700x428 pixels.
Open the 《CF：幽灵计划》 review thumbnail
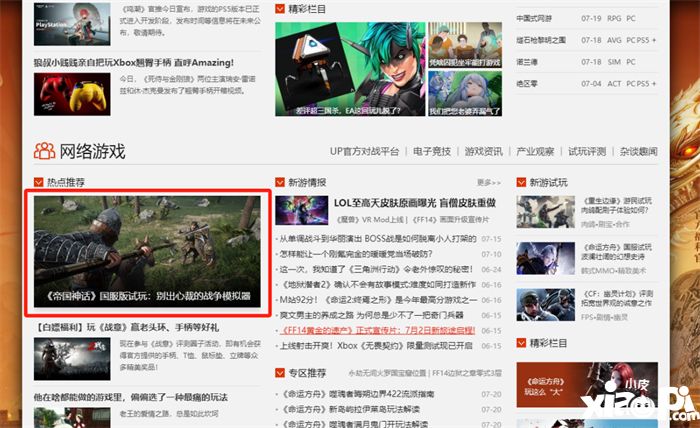(x=546, y=305)
